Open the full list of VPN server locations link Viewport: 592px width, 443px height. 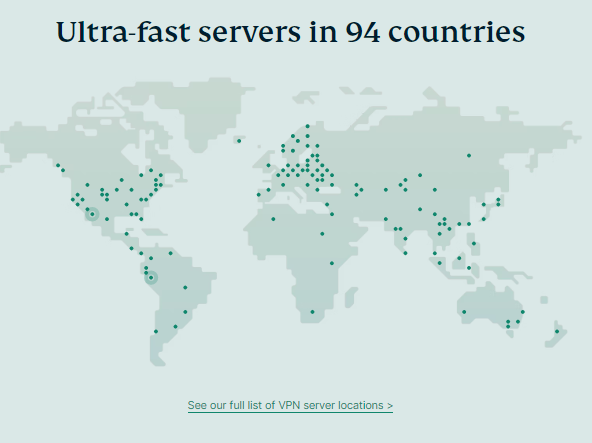coord(290,405)
